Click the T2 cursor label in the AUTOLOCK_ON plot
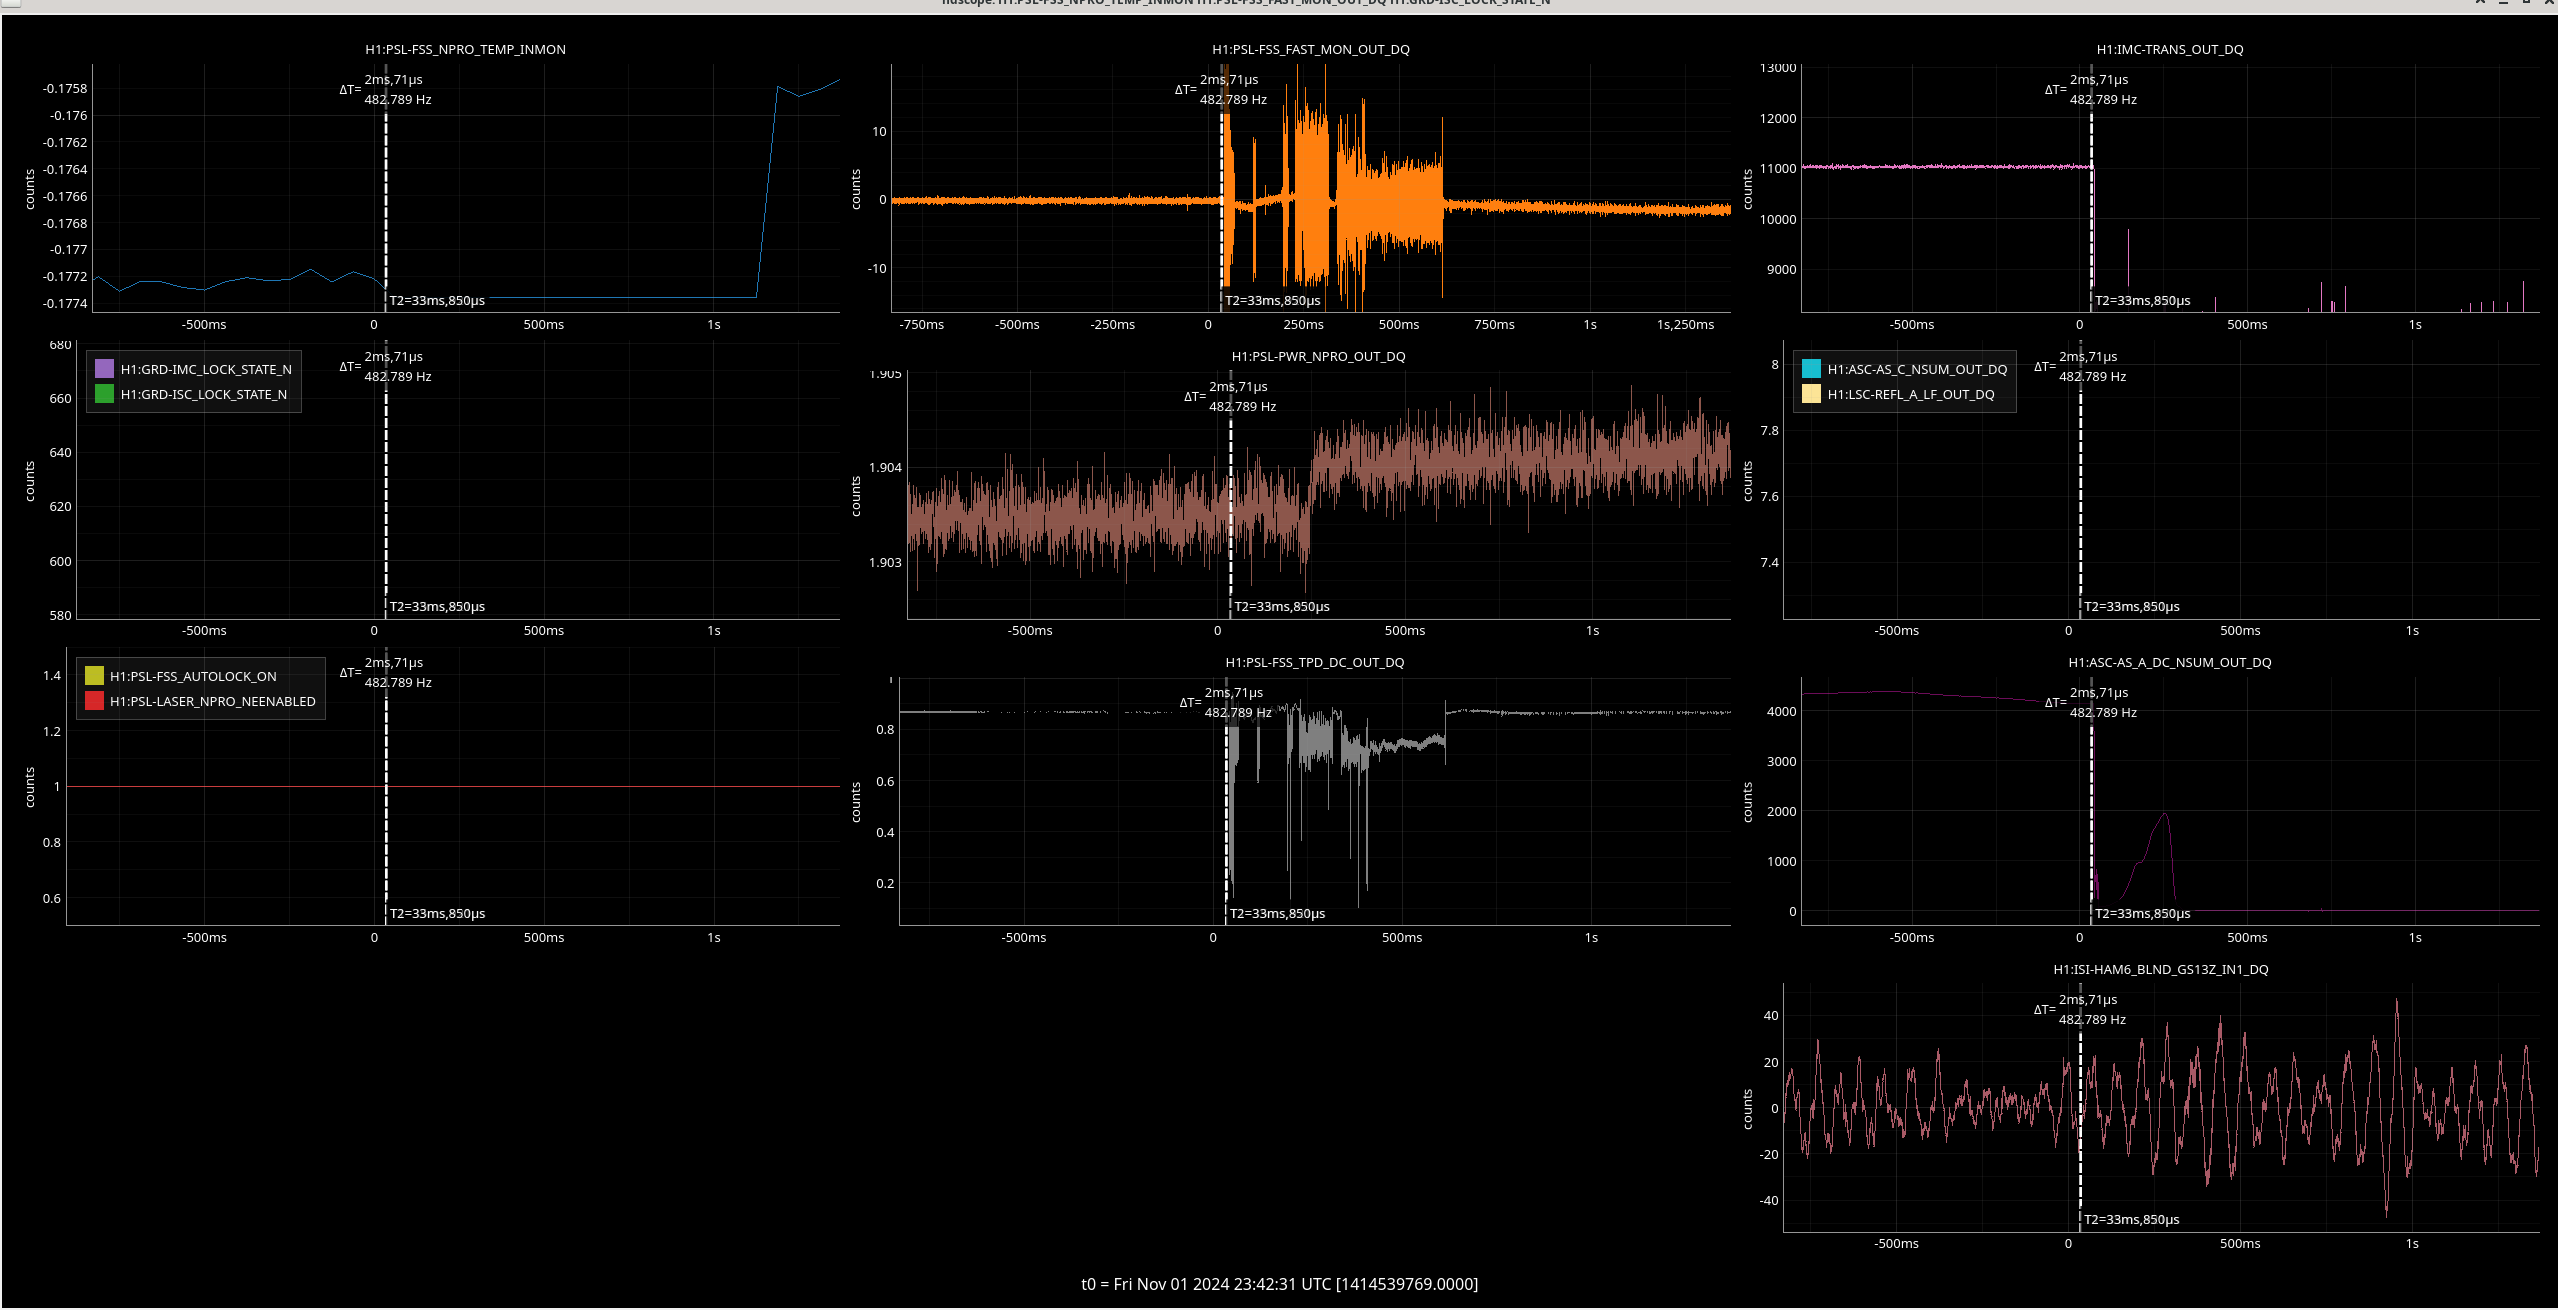The image size is (2558, 1310). pyautogui.click(x=437, y=913)
